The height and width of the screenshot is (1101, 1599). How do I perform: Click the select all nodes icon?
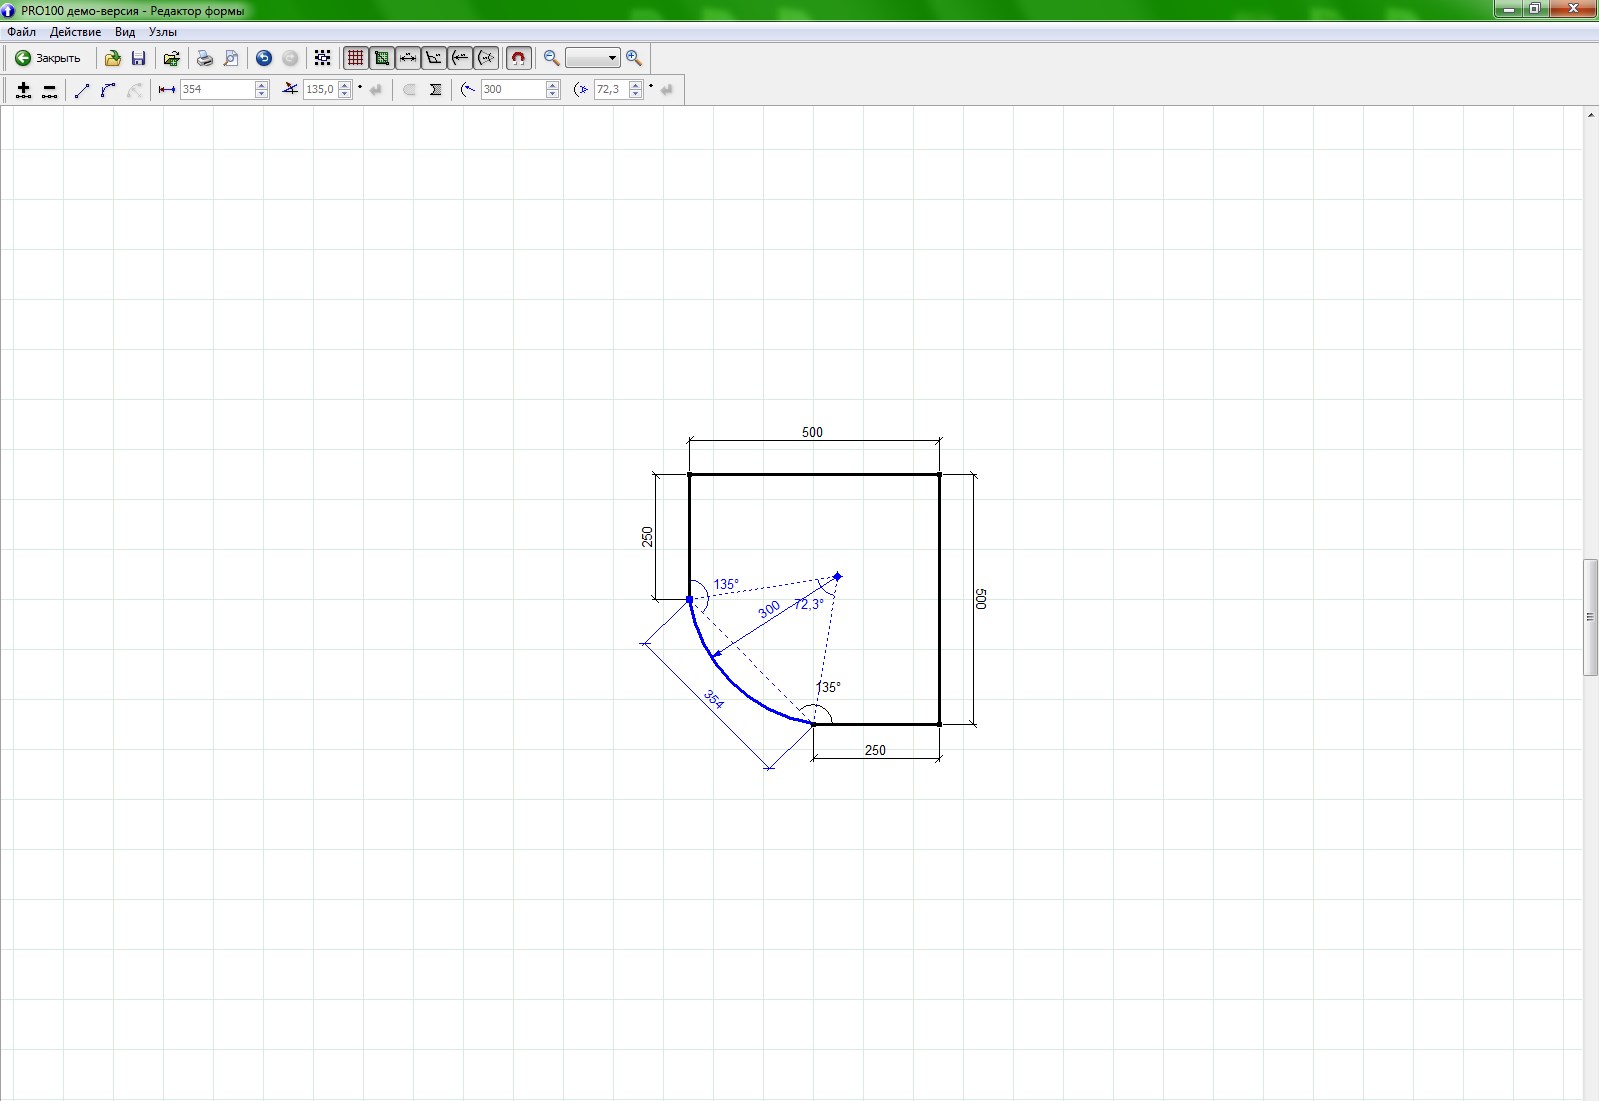pyautogui.click(x=323, y=58)
